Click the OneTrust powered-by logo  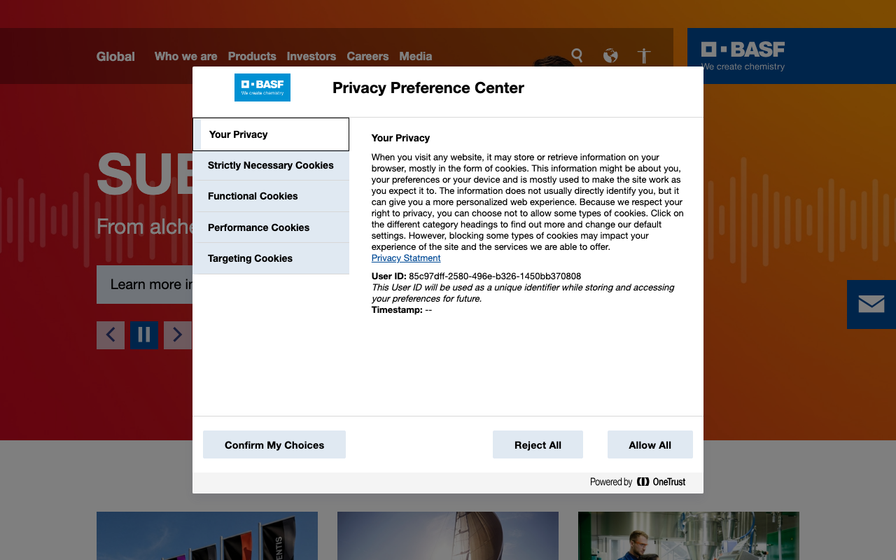pos(661,482)
